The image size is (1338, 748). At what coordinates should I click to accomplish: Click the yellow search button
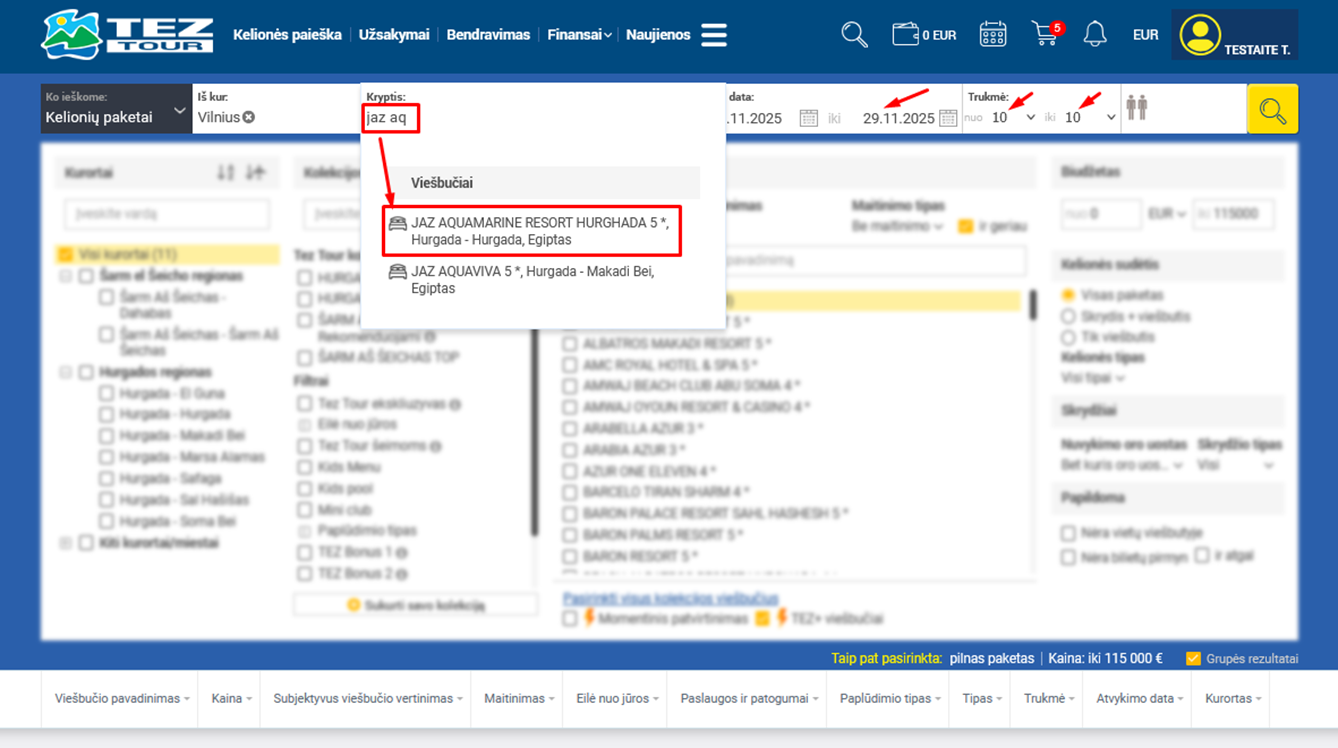pos(1272,109)
